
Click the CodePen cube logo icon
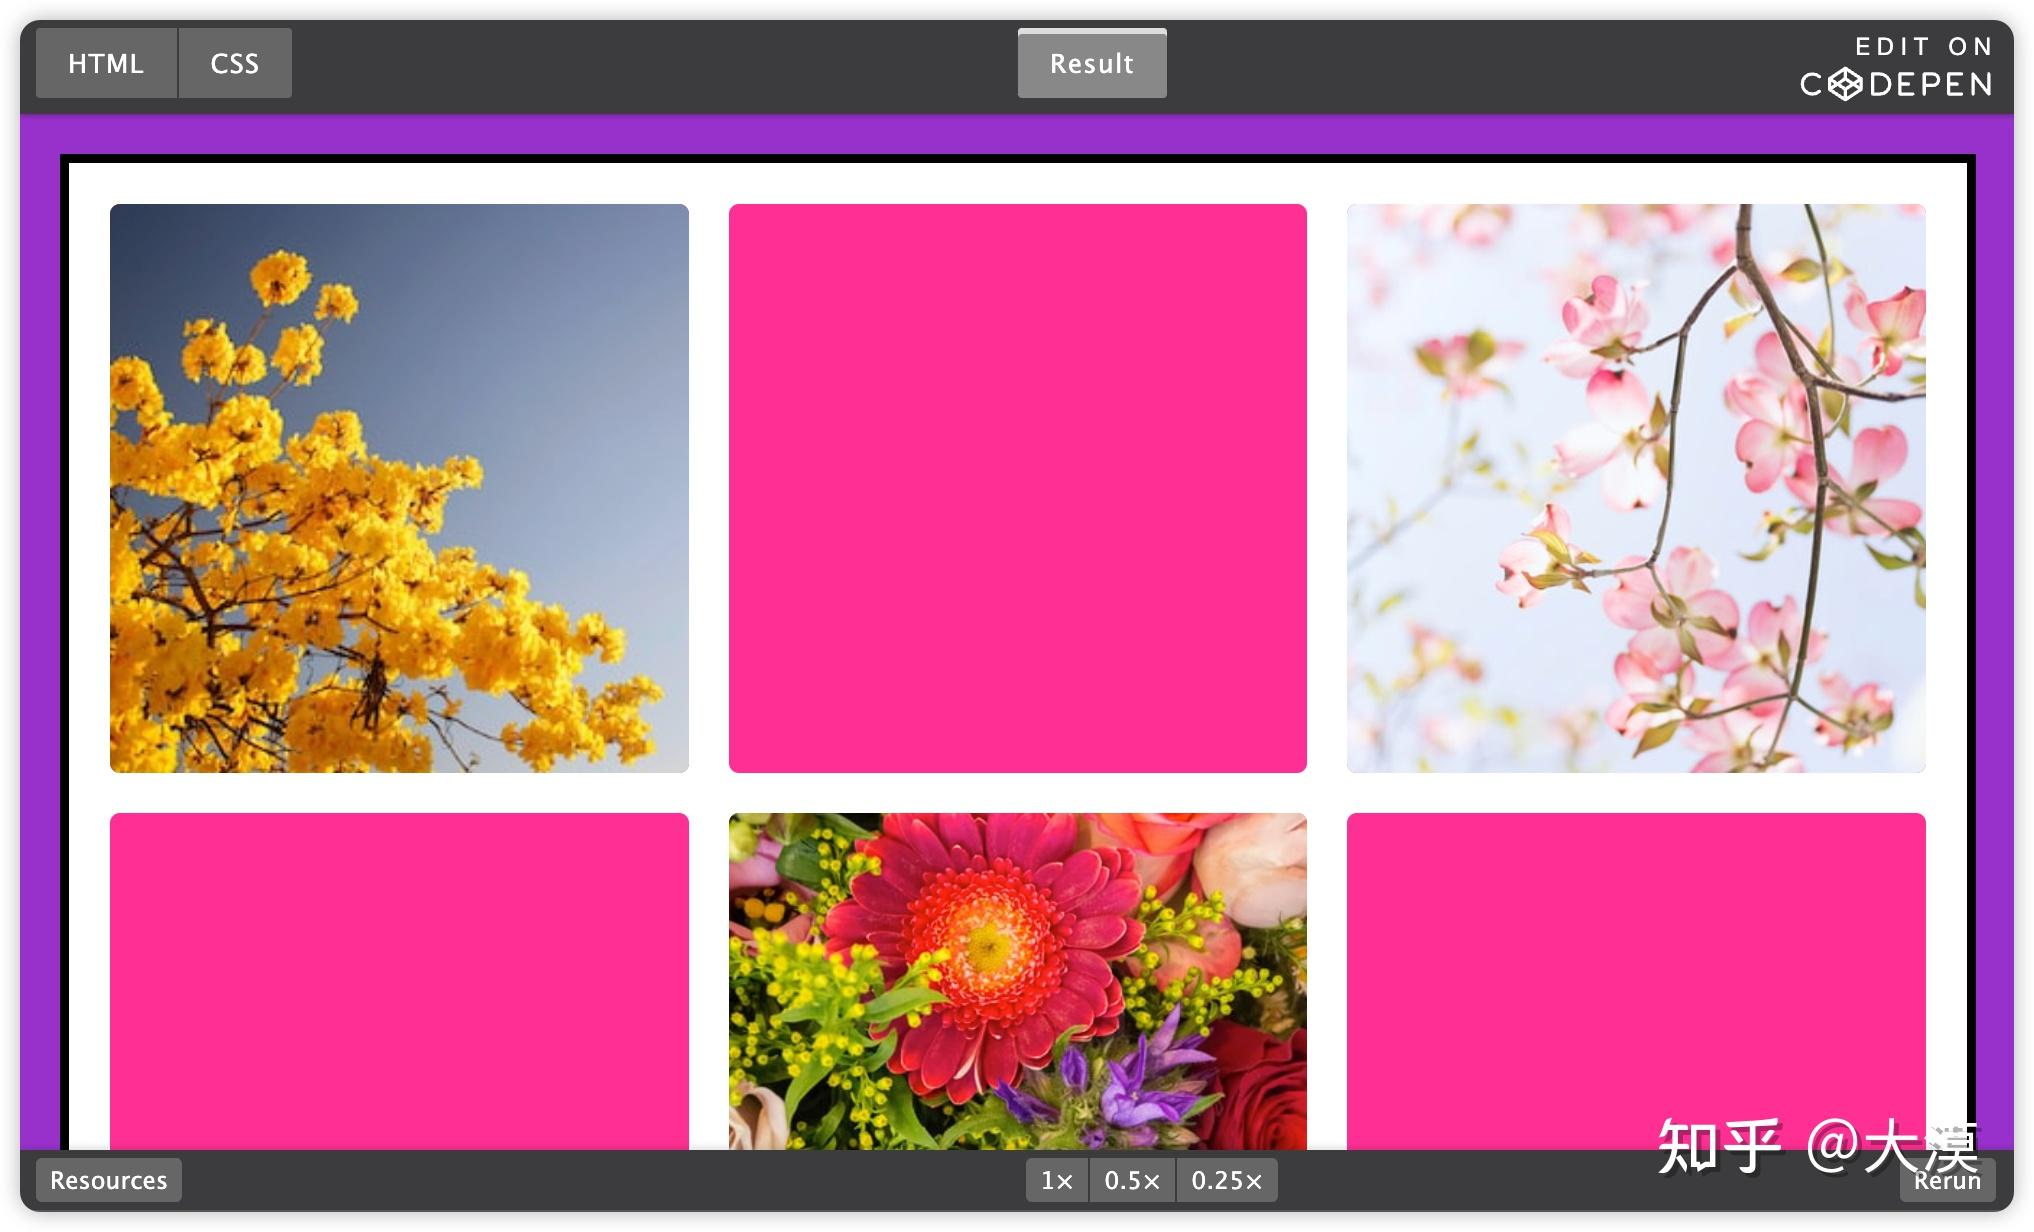tap(1844, 84)
